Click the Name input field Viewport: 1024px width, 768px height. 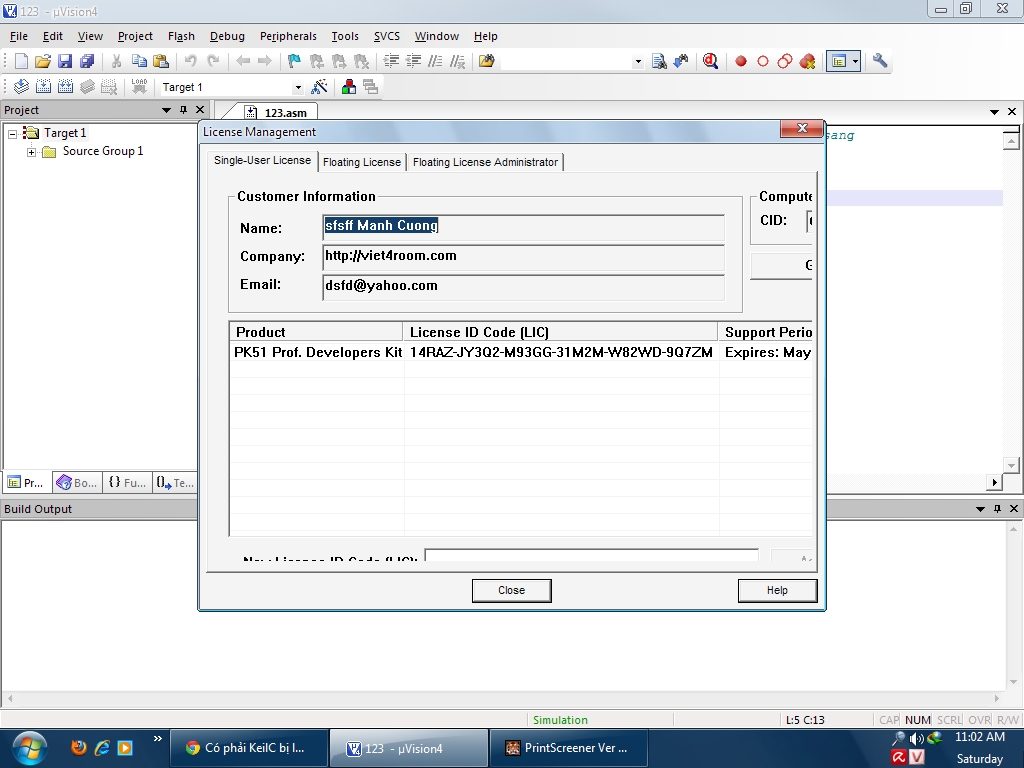click(524, 227)
